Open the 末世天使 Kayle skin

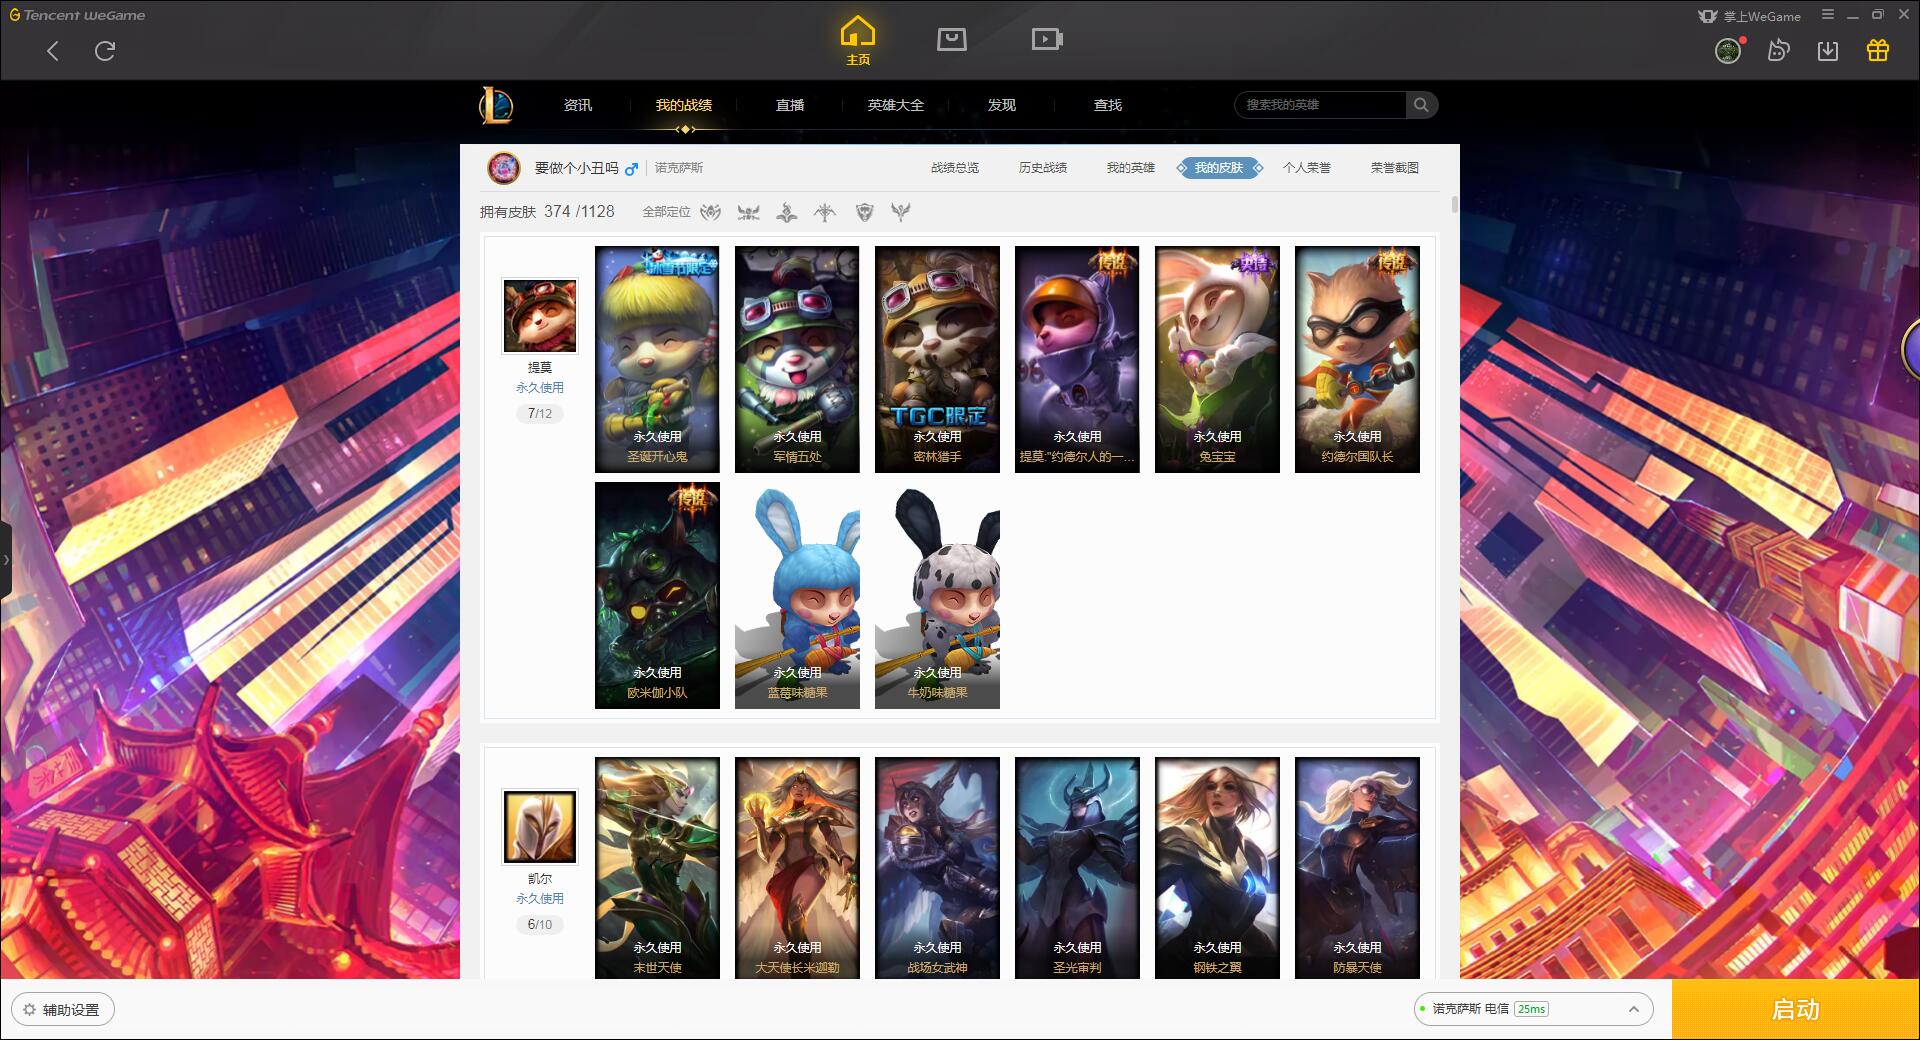pyautogui.click(x=657, y=867)
